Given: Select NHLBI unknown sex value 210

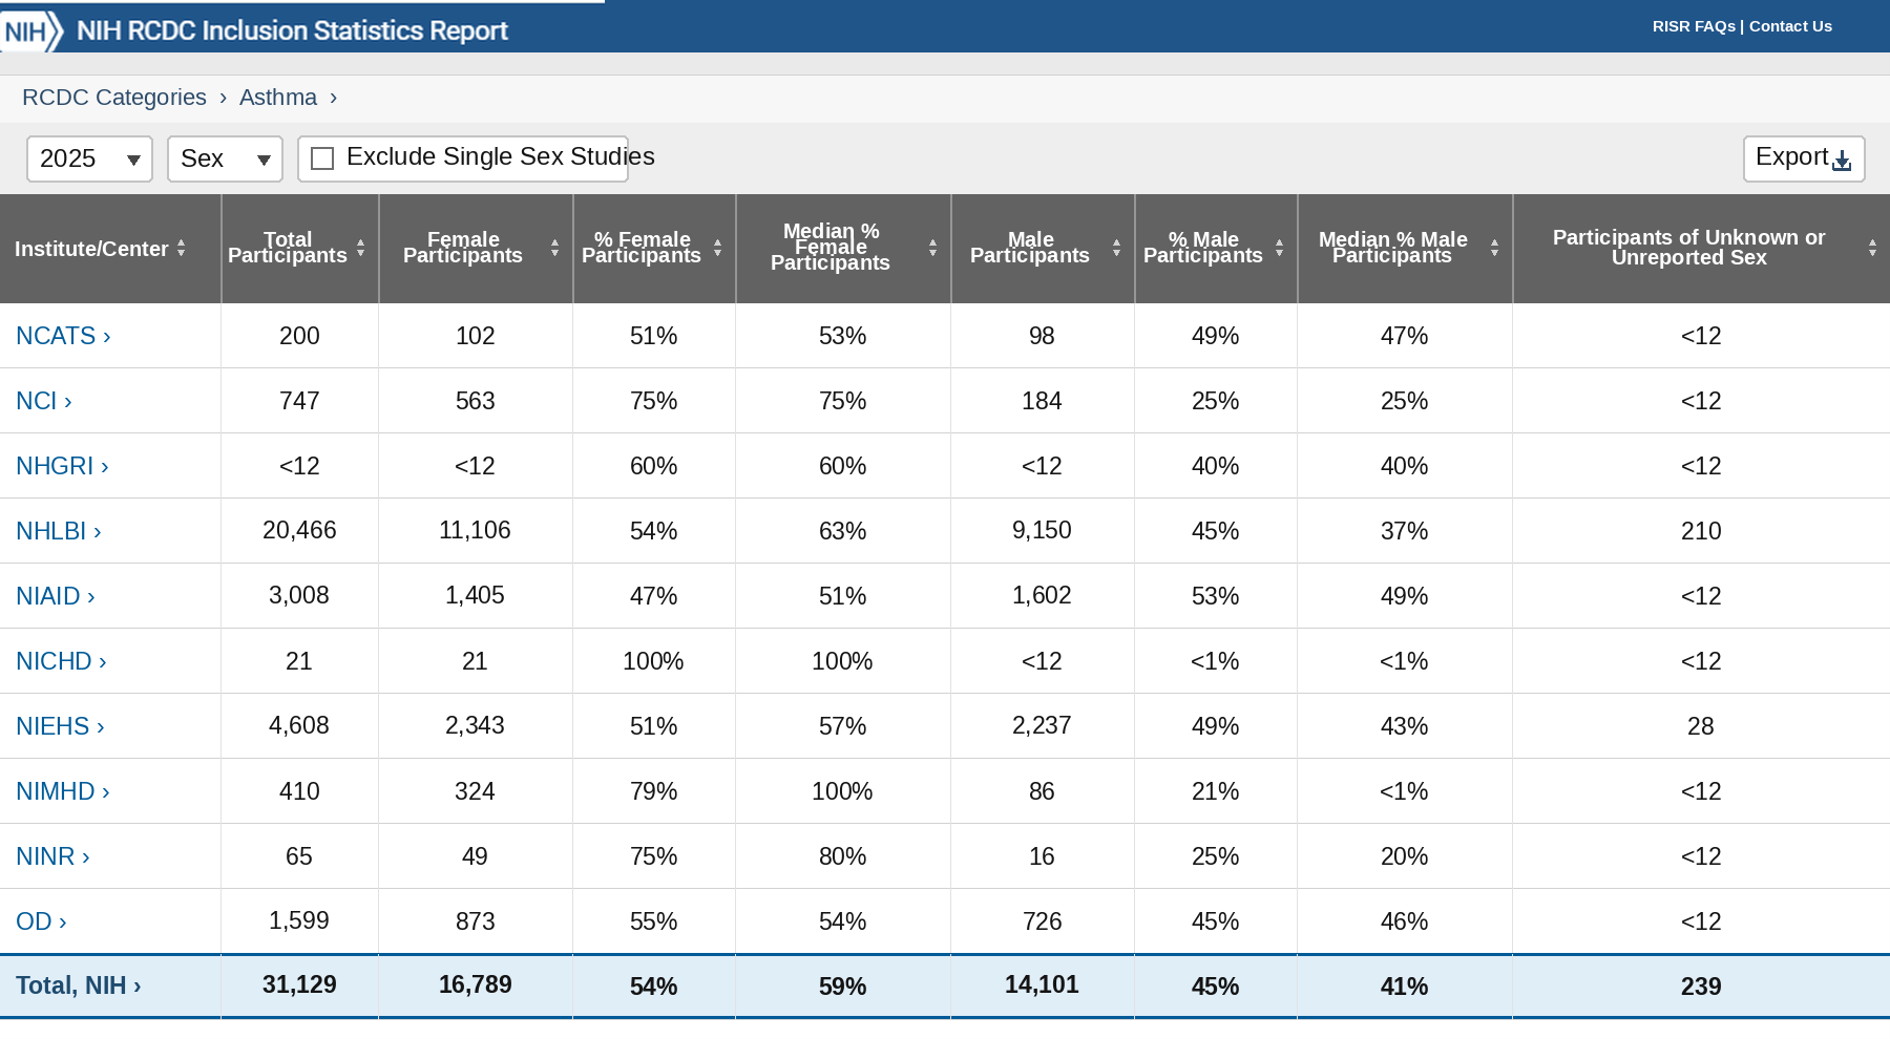Looking at the screenshot, I should pyautogui.click(x=1701, y=531).
